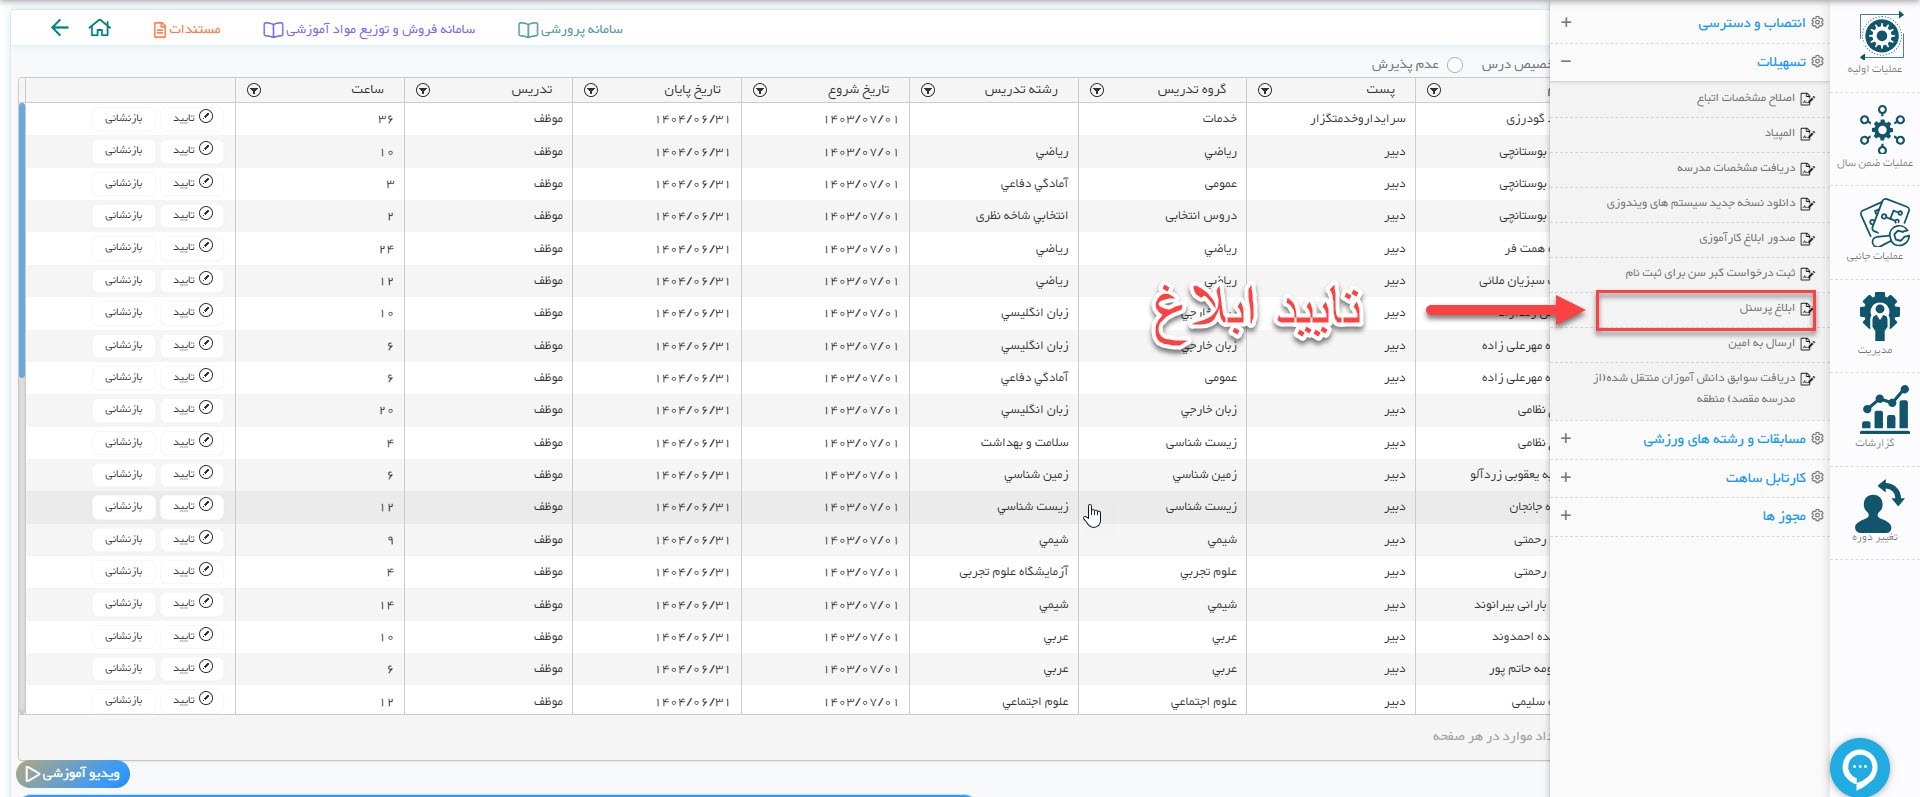Click the مستندات documents link
The width and height of the screenshot is (1920, 797).
click(187, 29)
